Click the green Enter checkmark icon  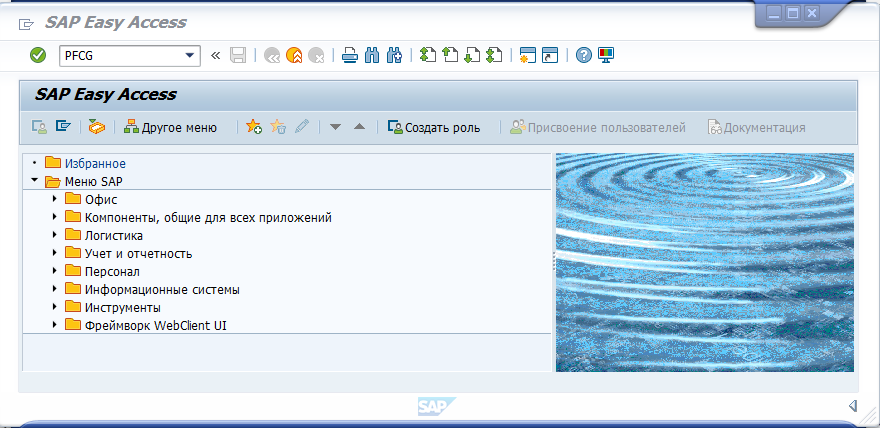[38, 55]
